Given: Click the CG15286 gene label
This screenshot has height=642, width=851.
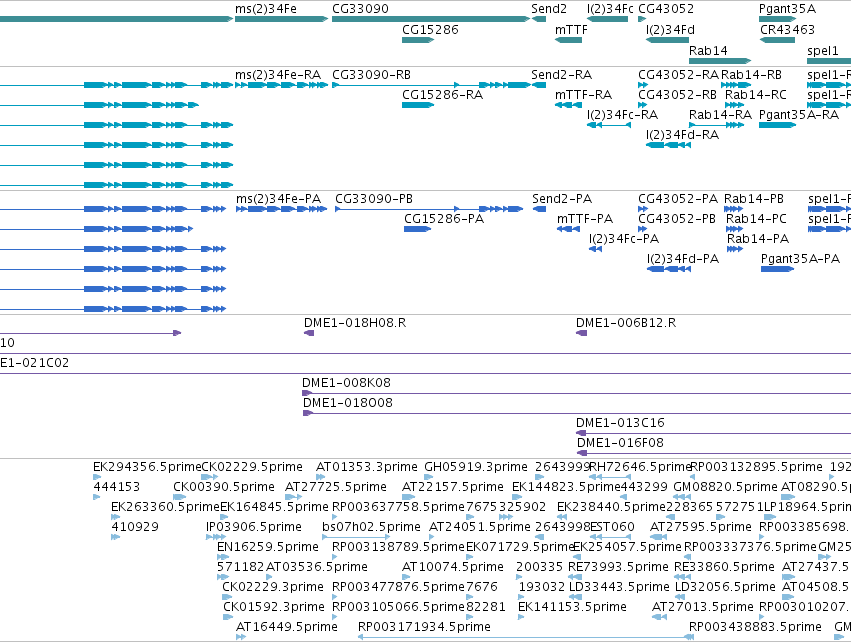Looking at the screenshot, I should [430, 30].
